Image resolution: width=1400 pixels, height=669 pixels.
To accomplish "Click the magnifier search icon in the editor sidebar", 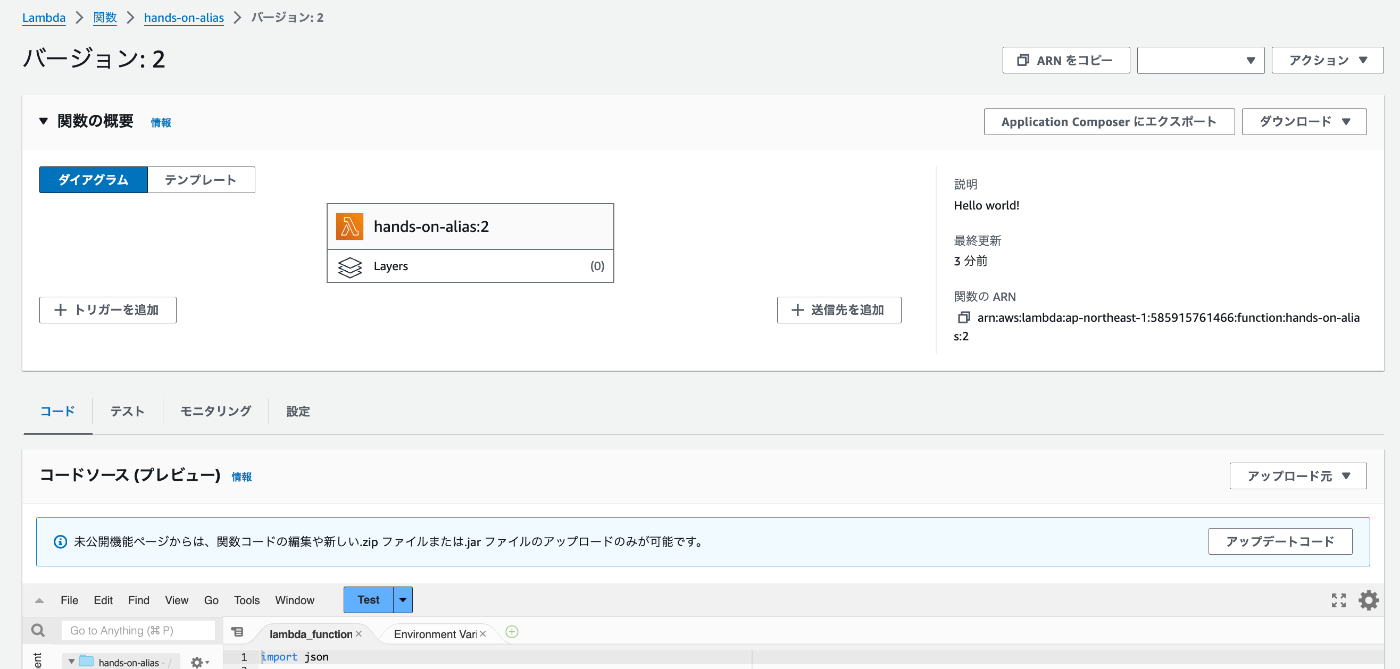I will click(38, 631).
